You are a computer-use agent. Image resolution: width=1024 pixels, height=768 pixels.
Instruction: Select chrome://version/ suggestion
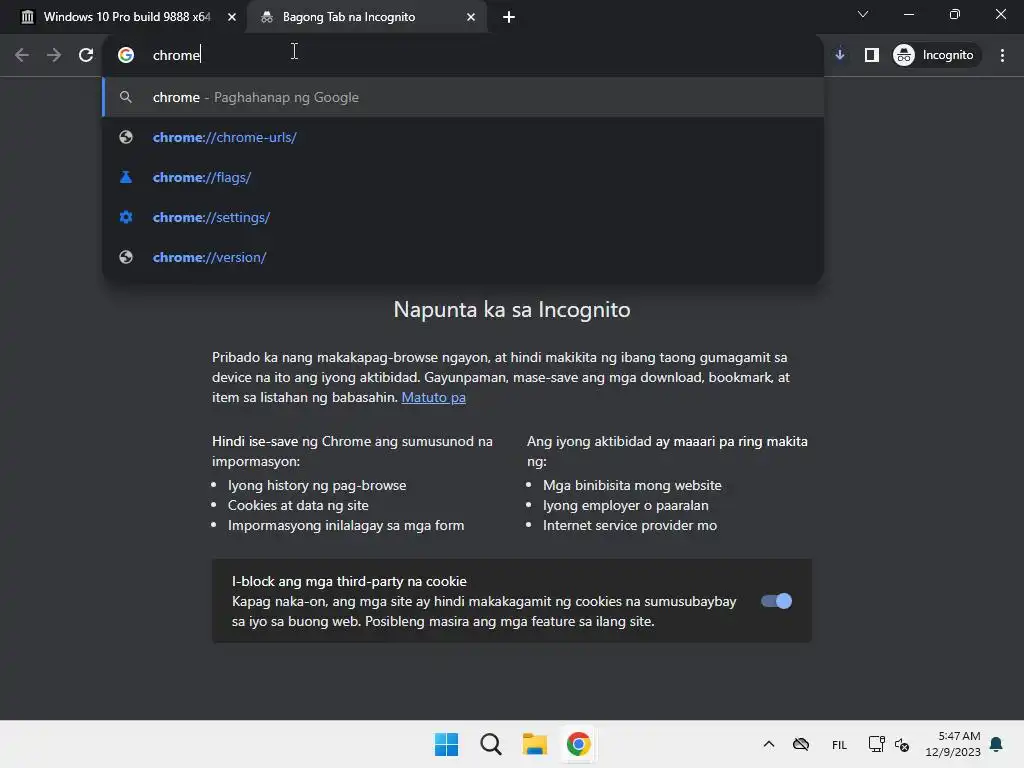[x=463, y=257]
